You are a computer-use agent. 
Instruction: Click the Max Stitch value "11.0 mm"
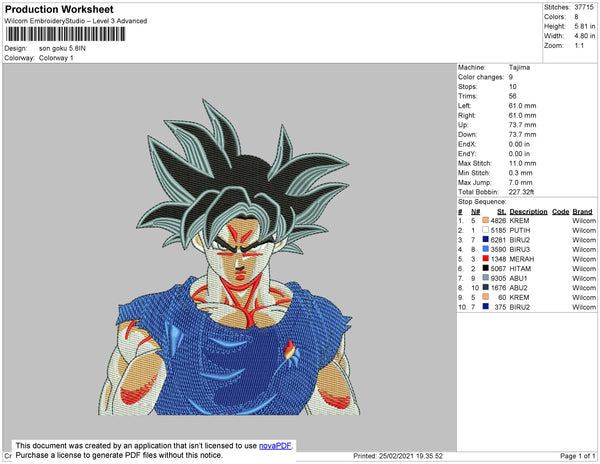tap(522, 163)
